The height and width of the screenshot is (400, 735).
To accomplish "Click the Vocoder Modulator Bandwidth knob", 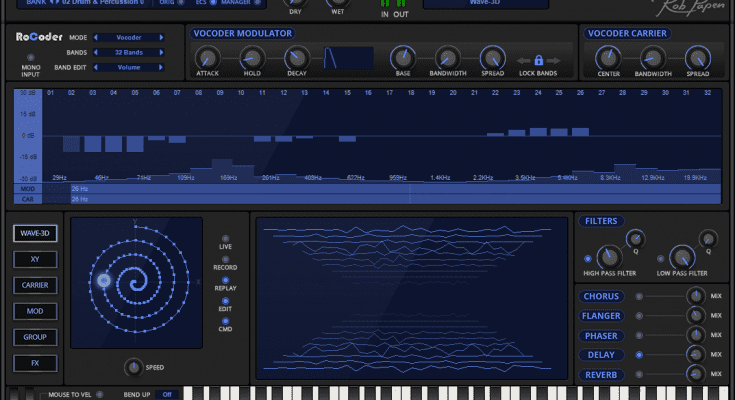I will pos(448,59).
